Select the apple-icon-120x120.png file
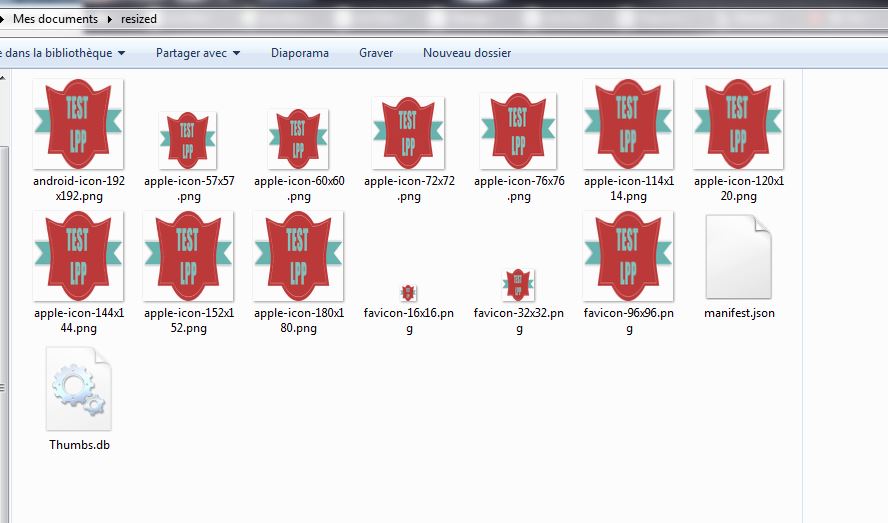The image size is (888, 523). pos(738,125)
